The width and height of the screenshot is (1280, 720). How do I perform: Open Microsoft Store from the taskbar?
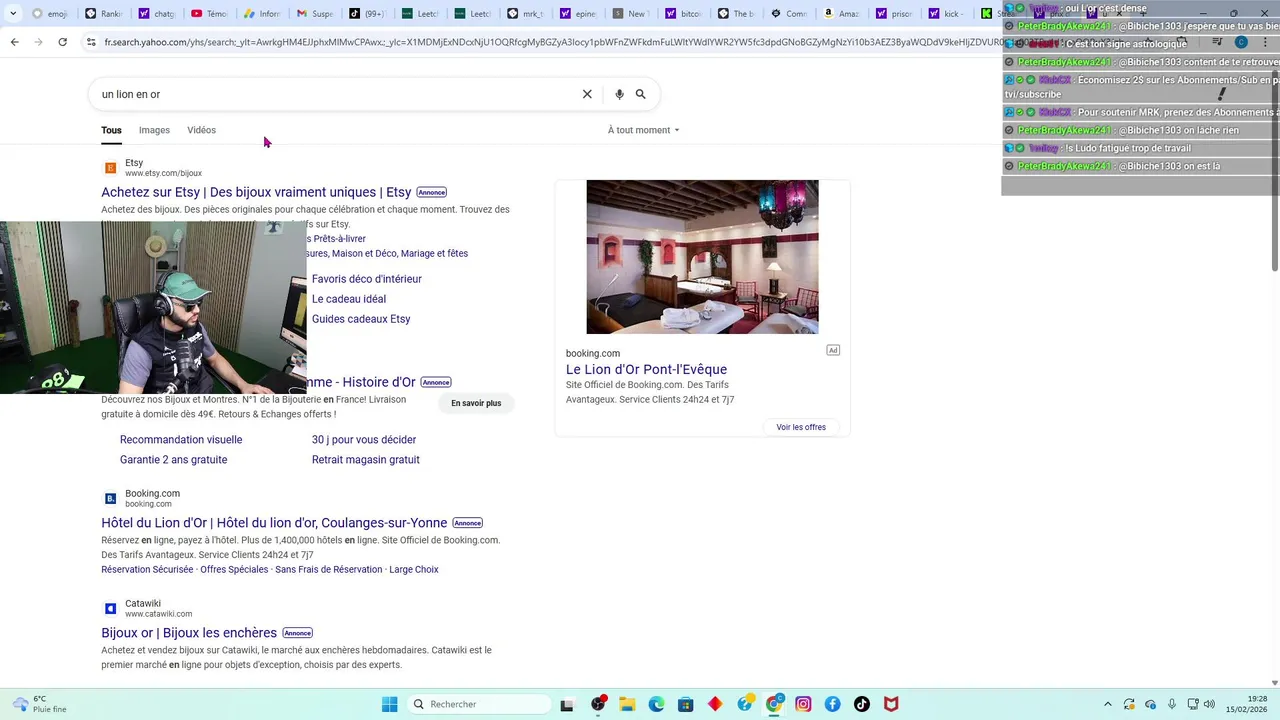point(685,704)
